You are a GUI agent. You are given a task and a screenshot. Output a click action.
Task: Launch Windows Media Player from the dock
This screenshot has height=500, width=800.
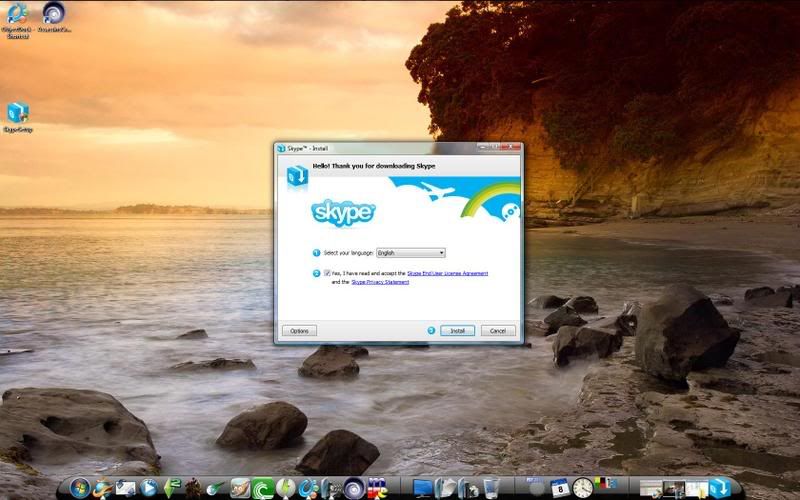[149, 488]
